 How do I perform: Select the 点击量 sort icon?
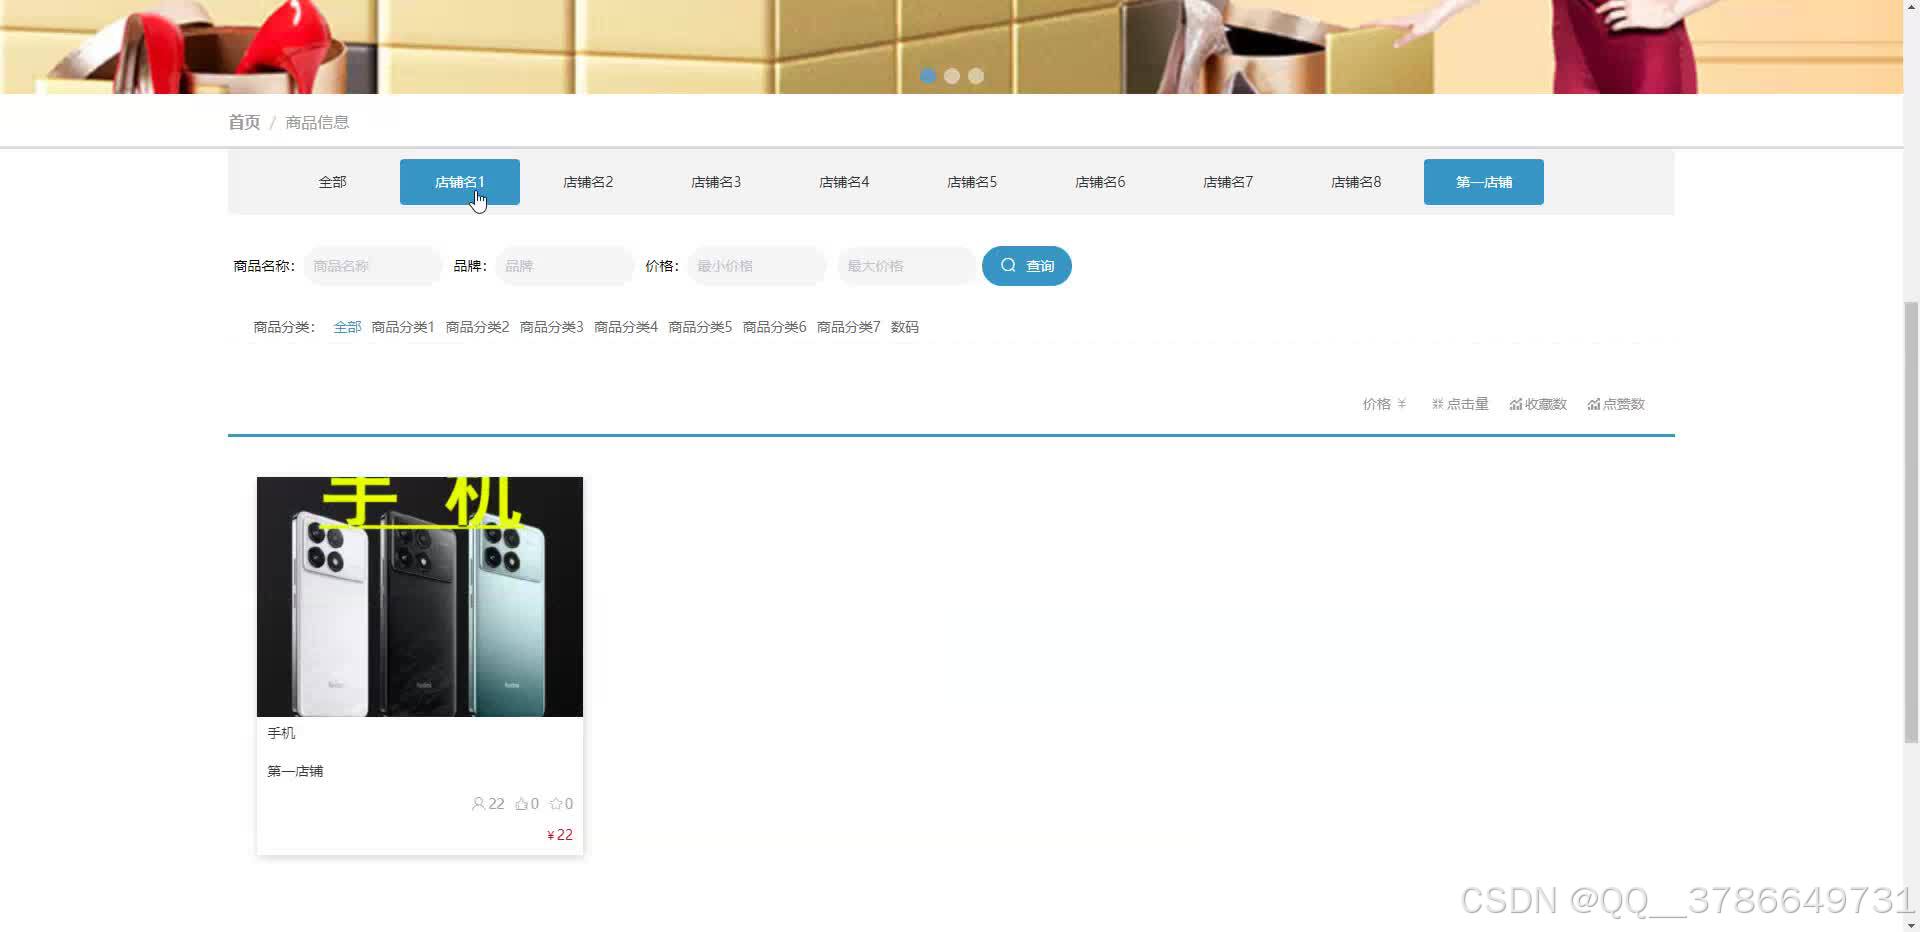tap(1438, 404)
